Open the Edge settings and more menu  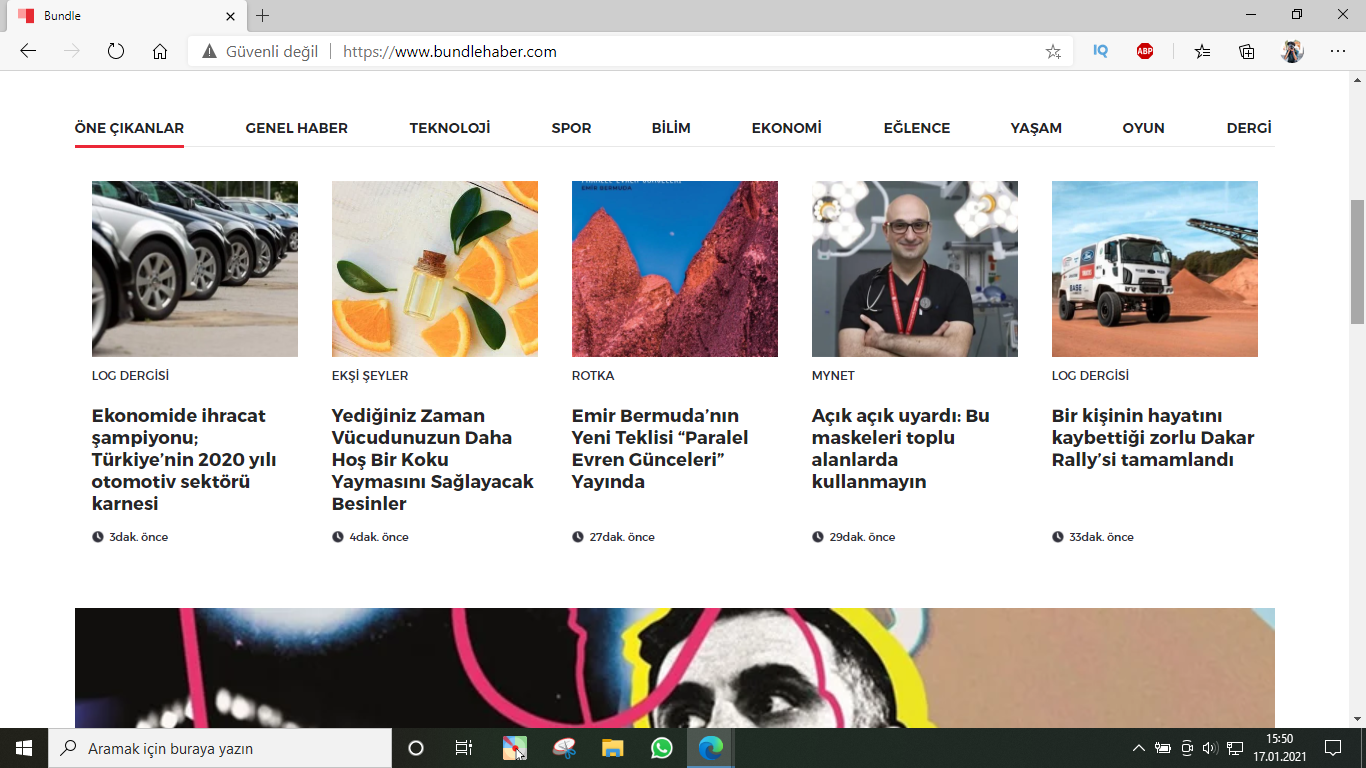pos(1338,51)
